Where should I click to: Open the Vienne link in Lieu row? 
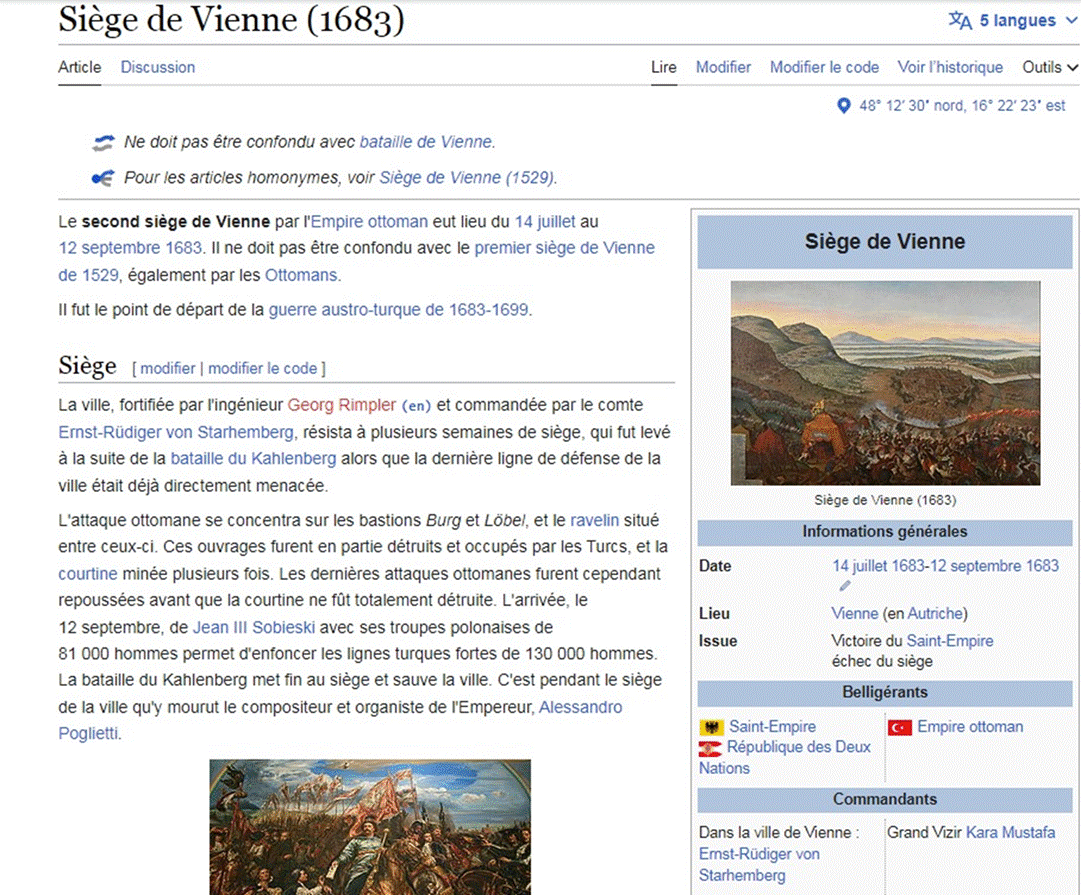[855, 614]
